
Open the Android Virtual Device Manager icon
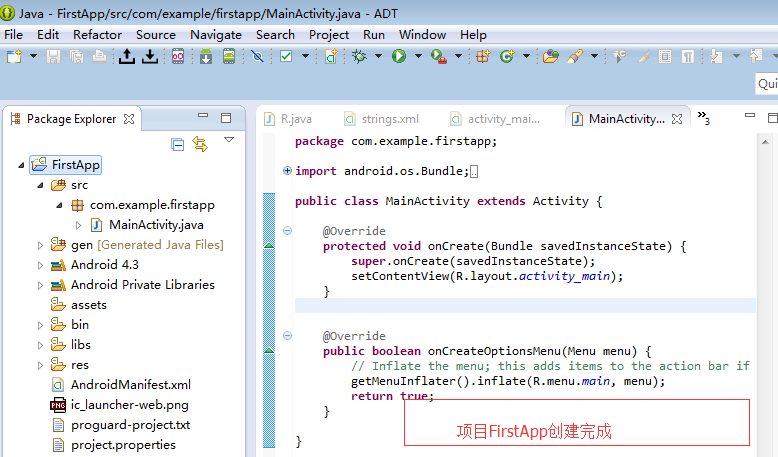(229, 57)
